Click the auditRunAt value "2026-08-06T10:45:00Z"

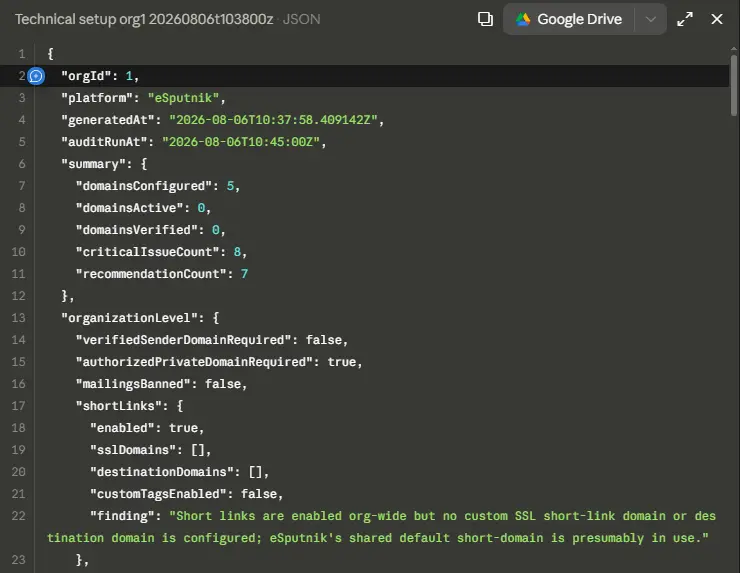[241, 142]
